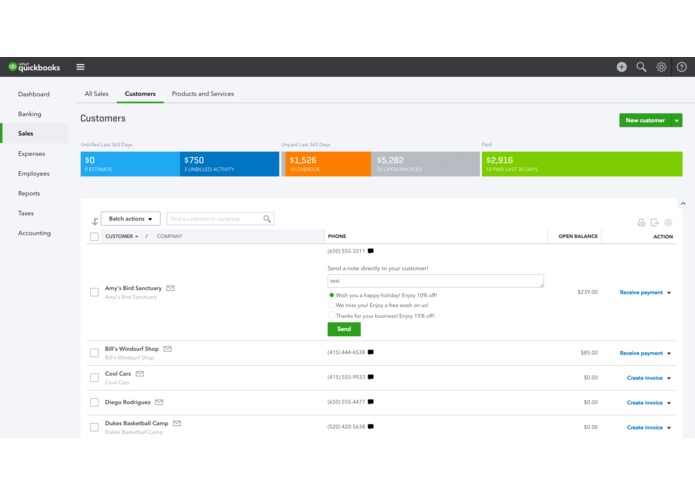Open the Batch actions dropdown
The image size is (695, 494).
(131, 219)
